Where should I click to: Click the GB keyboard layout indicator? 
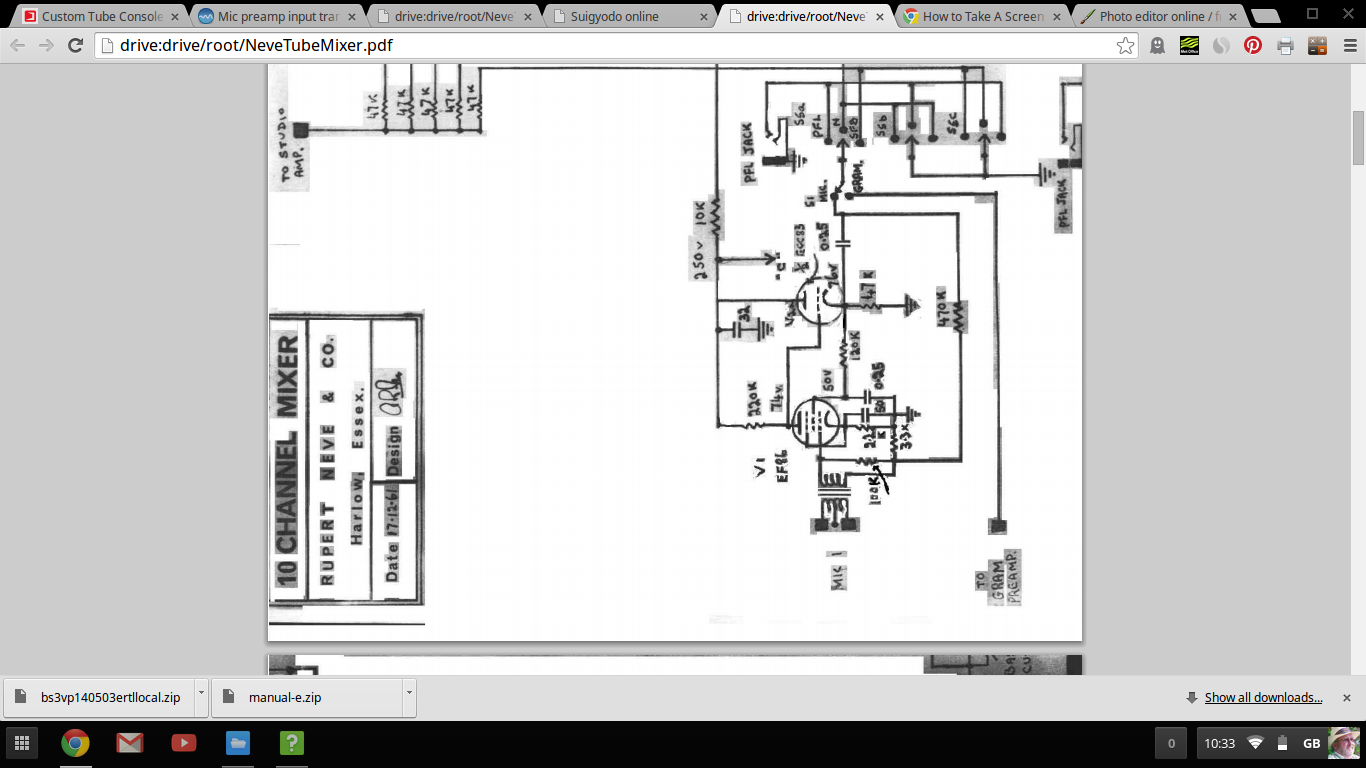point(1311,744)
